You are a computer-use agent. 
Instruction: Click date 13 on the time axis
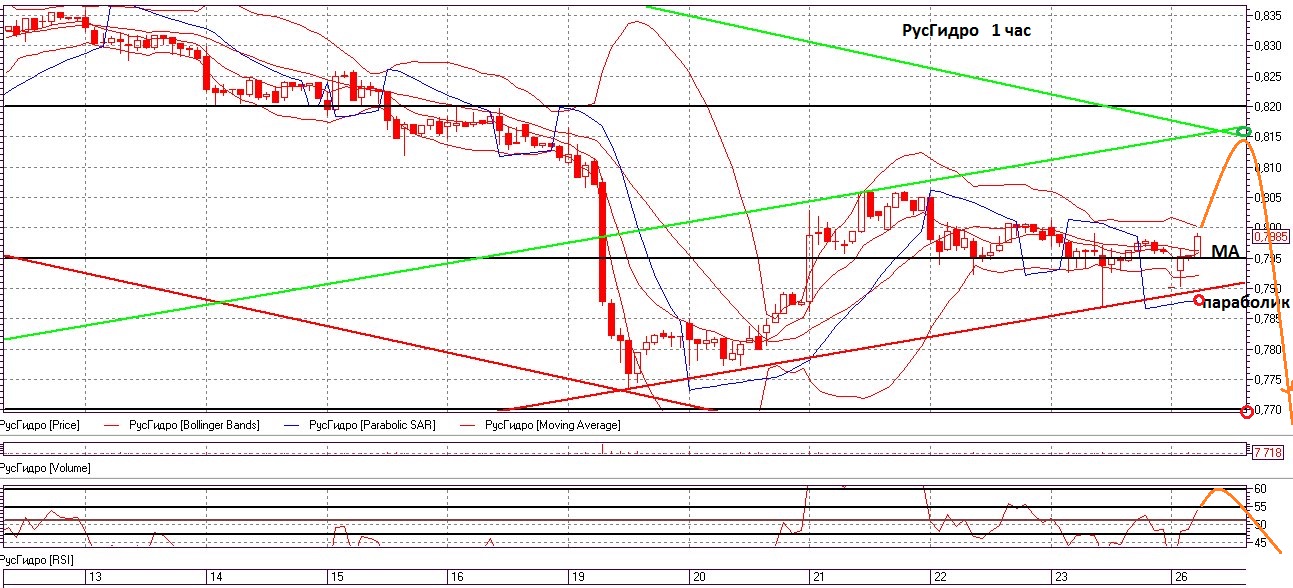96,577
